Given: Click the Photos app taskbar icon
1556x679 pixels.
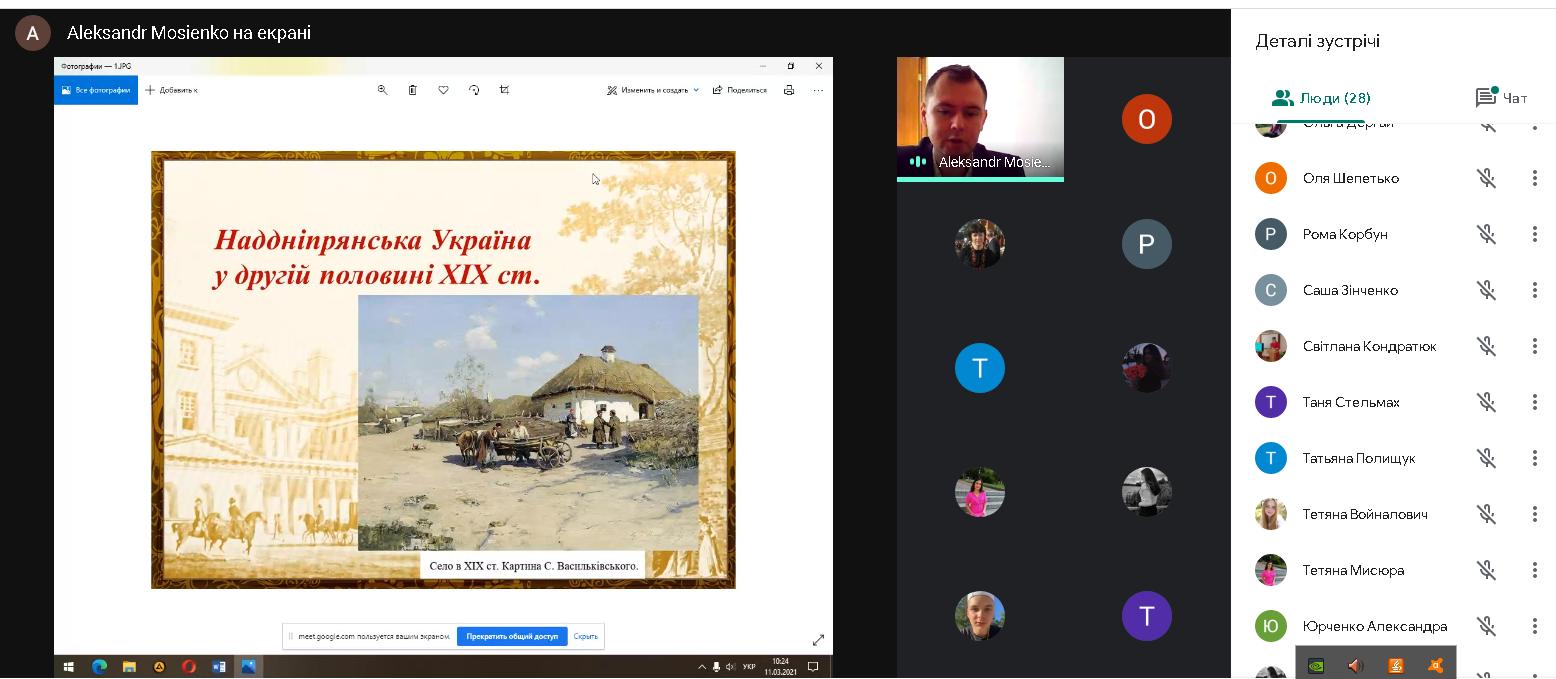Looking at the screenshot, I should 249,666.
